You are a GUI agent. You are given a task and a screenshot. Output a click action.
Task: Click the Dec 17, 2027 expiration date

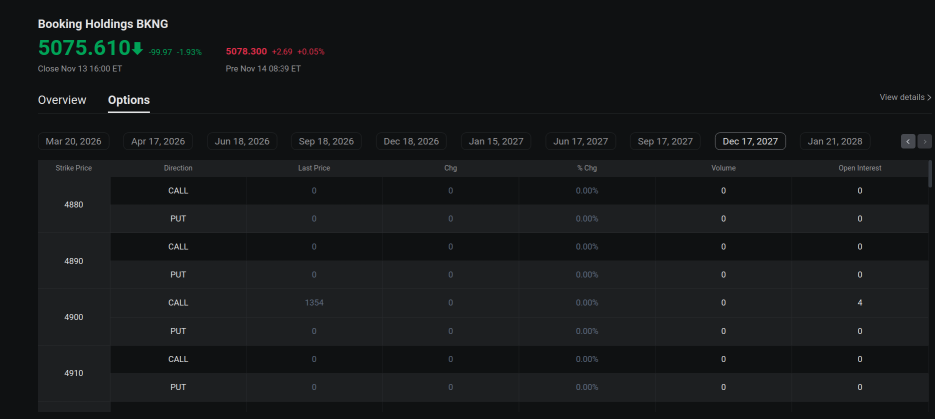tap(750, 142)
